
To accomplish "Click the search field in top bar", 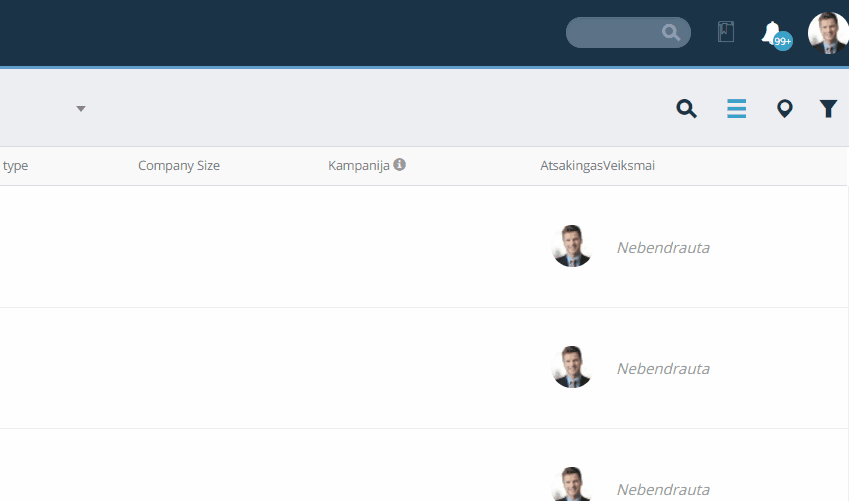I will click(x=628, y=32).
